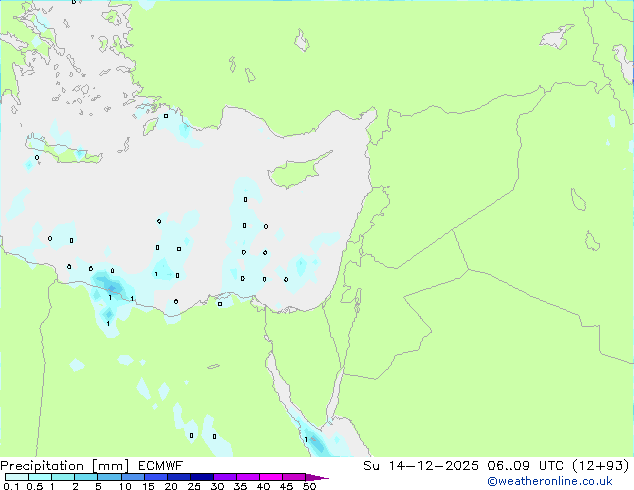This screenshot has height=490, width=634.
Task: Click the 'Precipitation [mm]' title text
Action: [65, 466]
